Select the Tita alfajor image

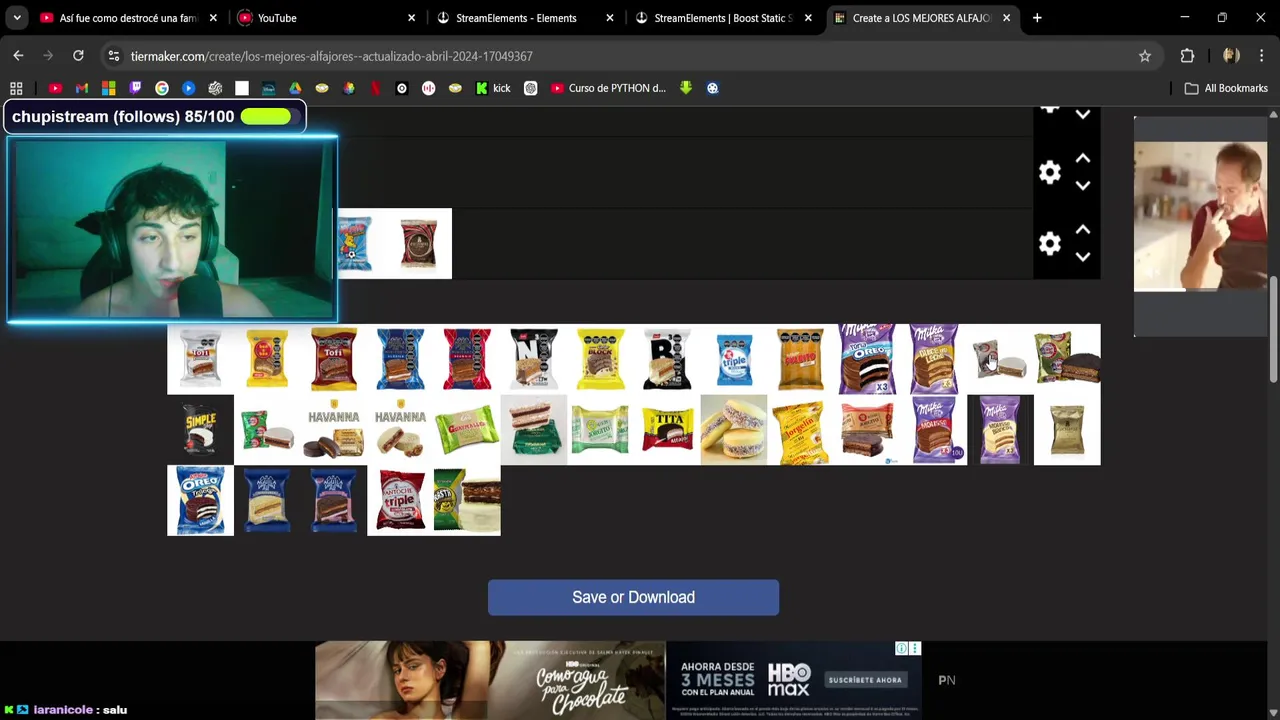click(x=667, y=430)
